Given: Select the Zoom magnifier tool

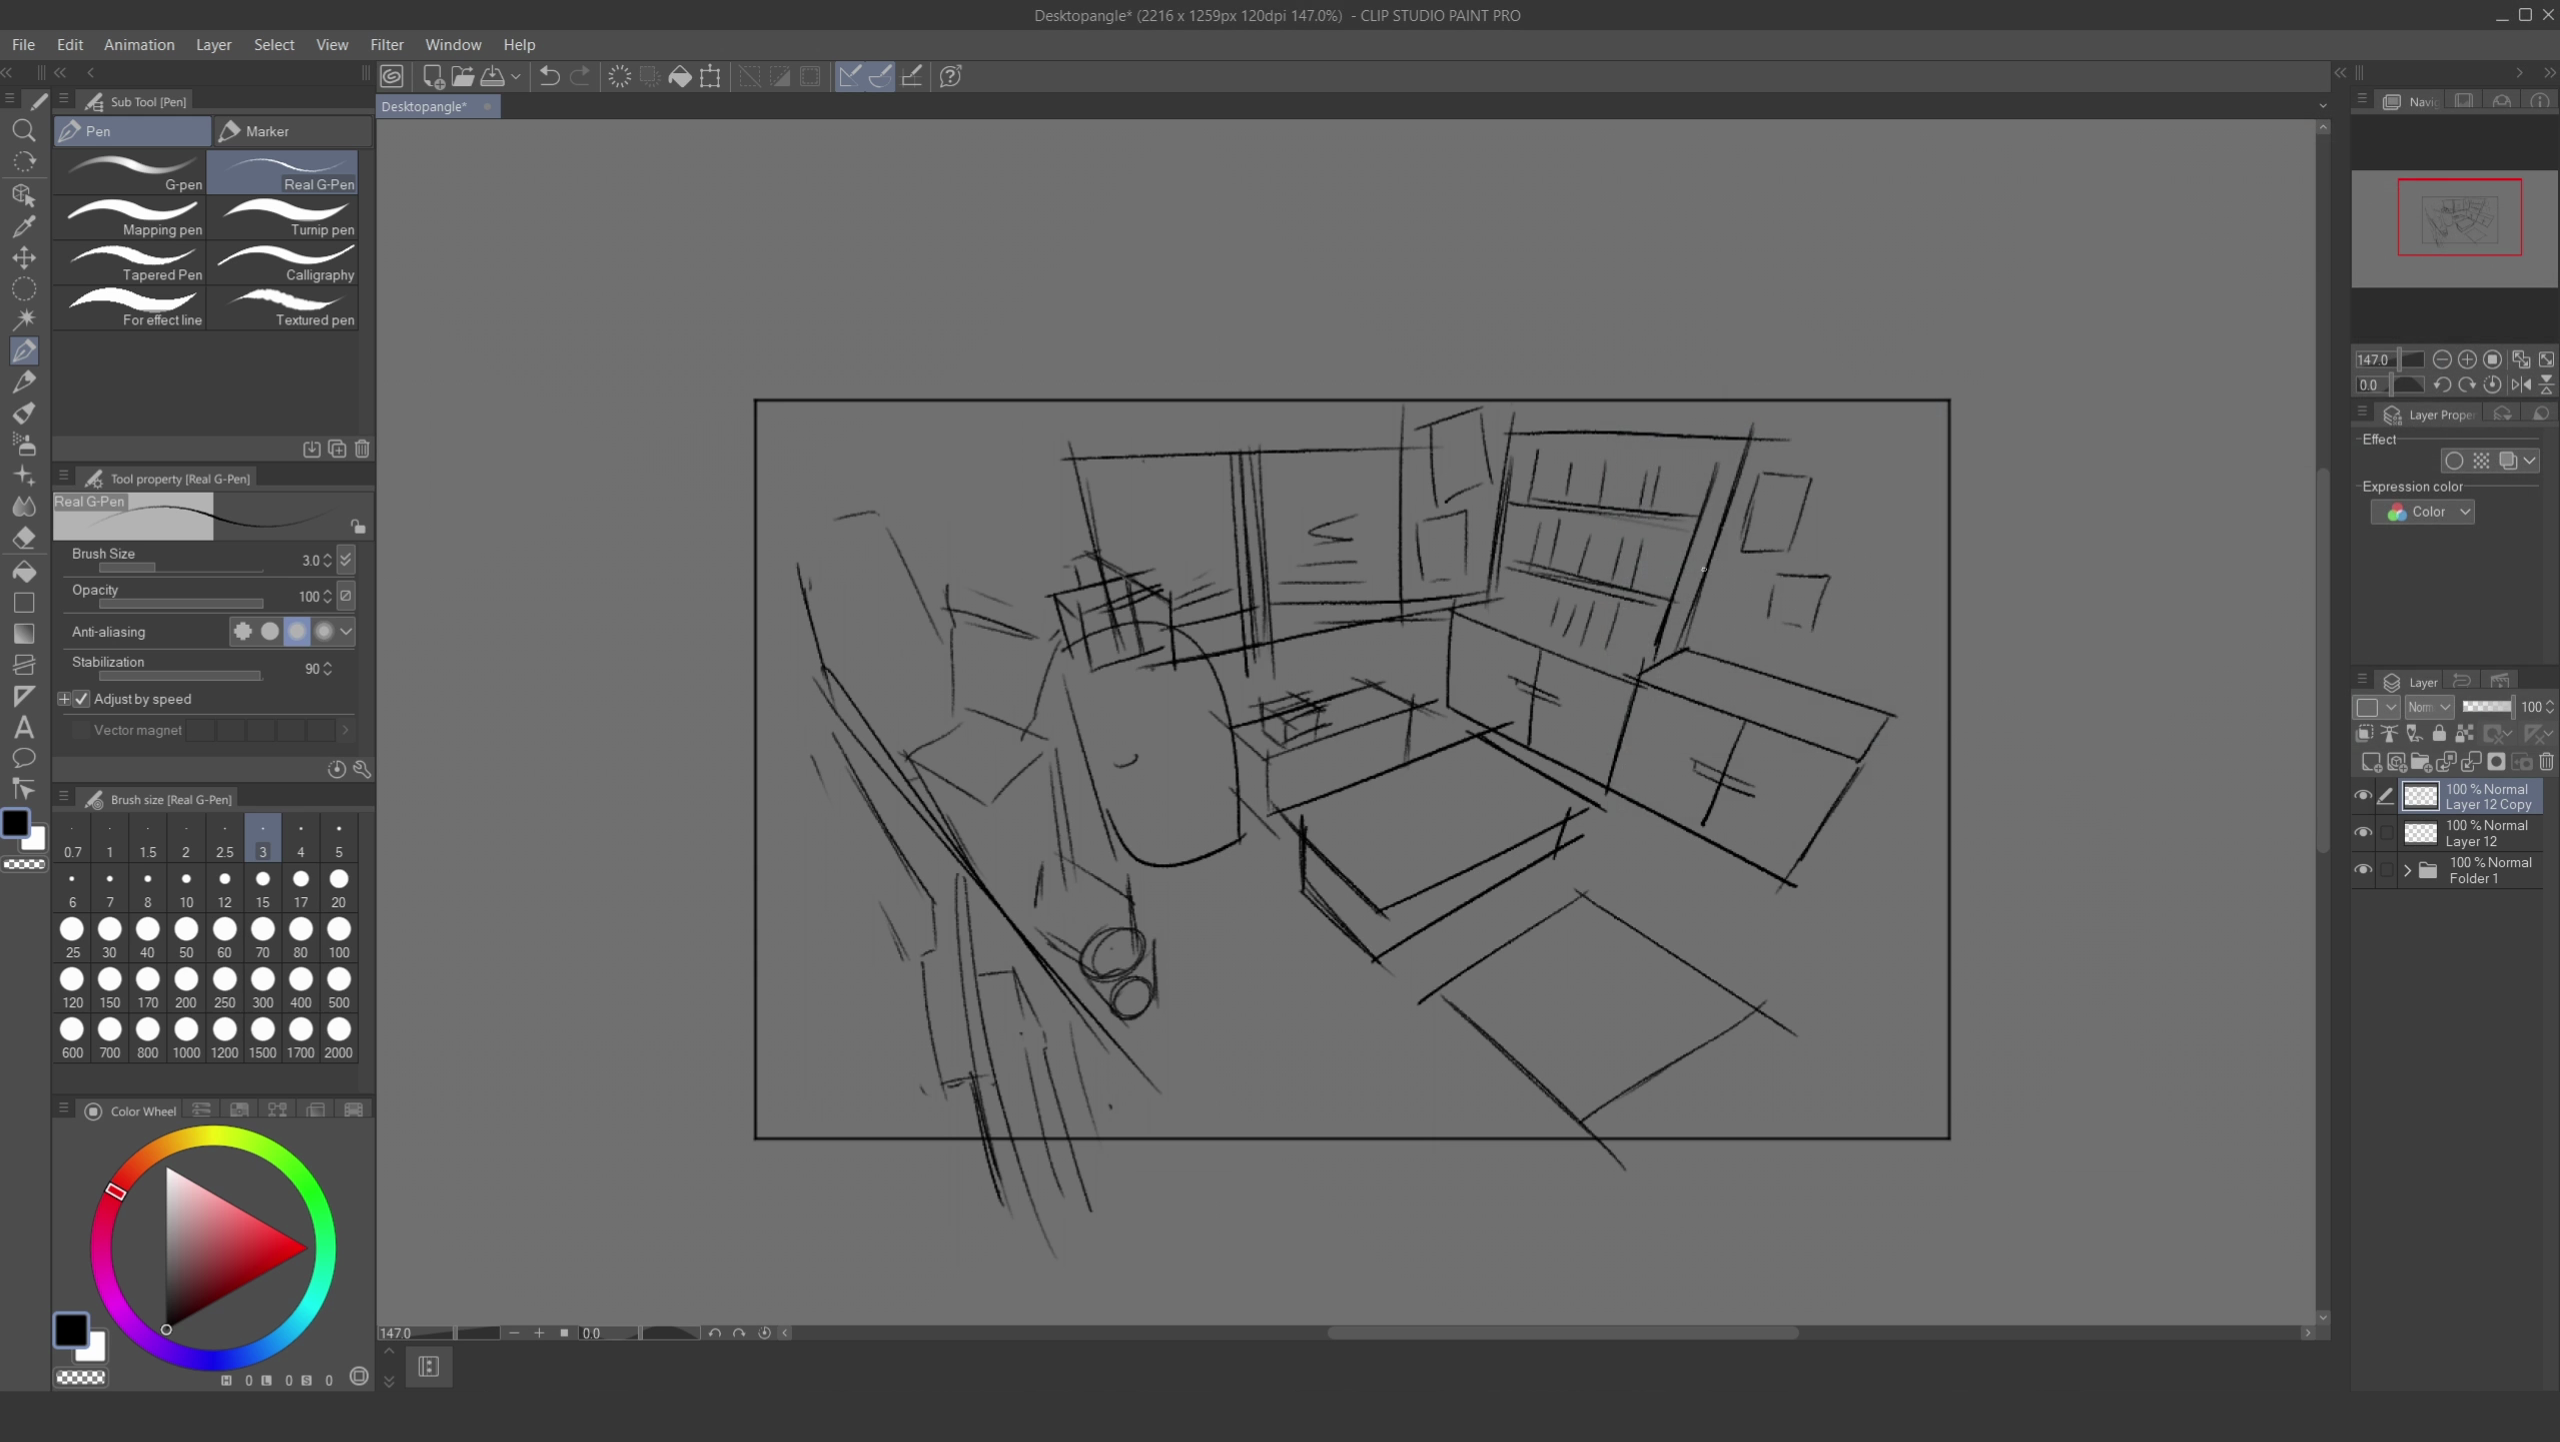Looking at the screenshot, I should (24, 131).
